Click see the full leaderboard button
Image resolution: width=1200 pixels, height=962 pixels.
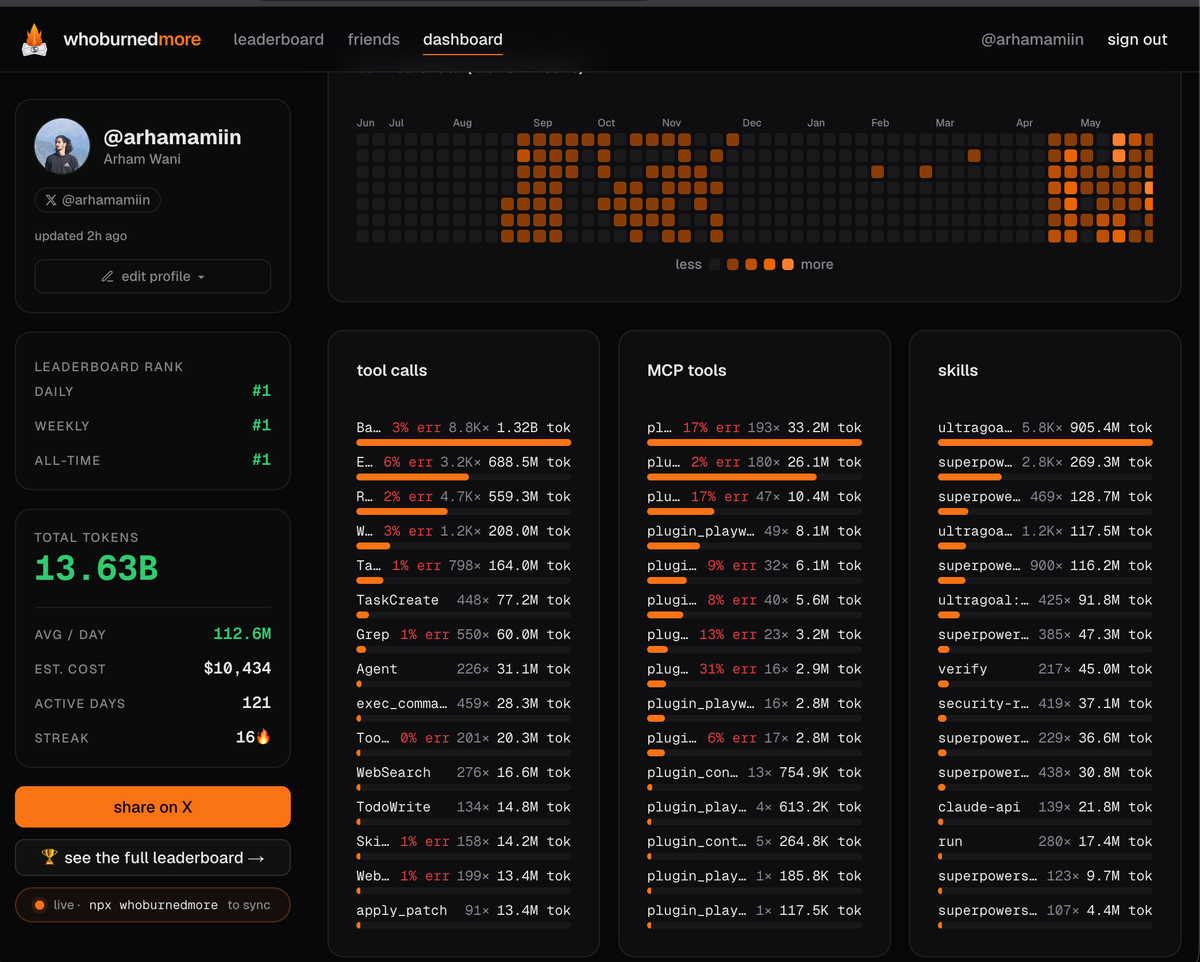(x=153, y=858)
